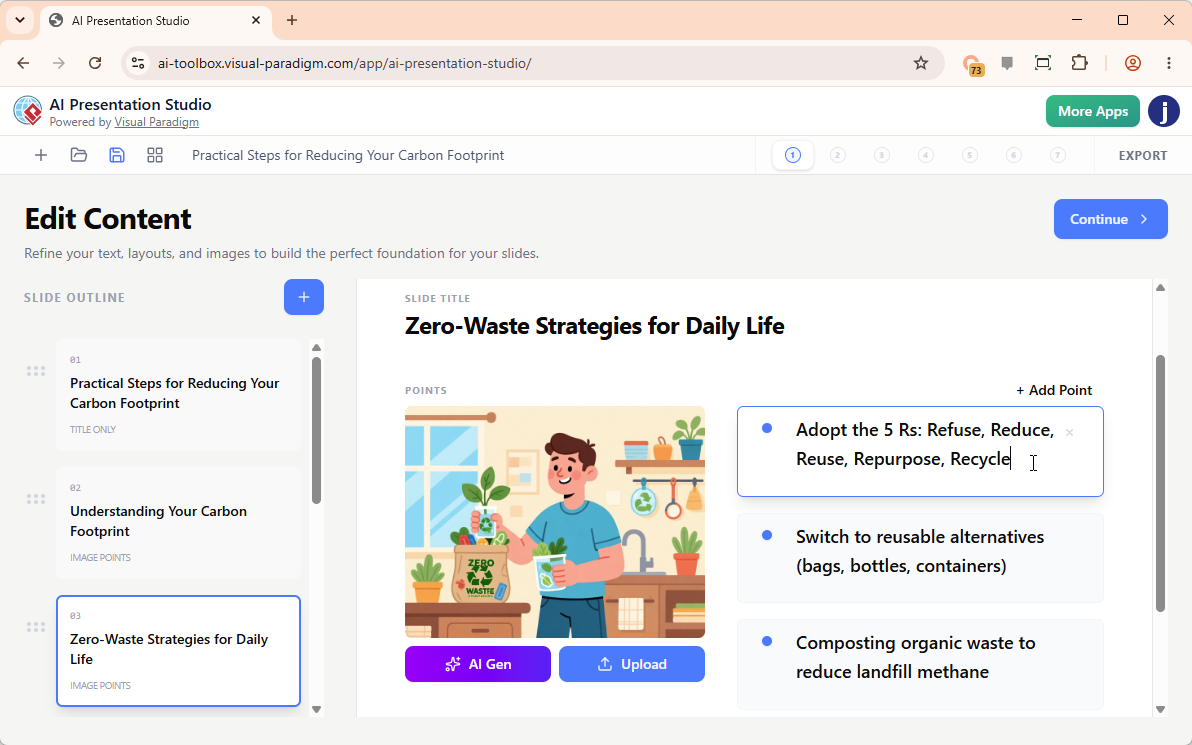Click the zero-waste illustration image
The width and height of the screenshot is (1192, 745).
click(555, 522)
